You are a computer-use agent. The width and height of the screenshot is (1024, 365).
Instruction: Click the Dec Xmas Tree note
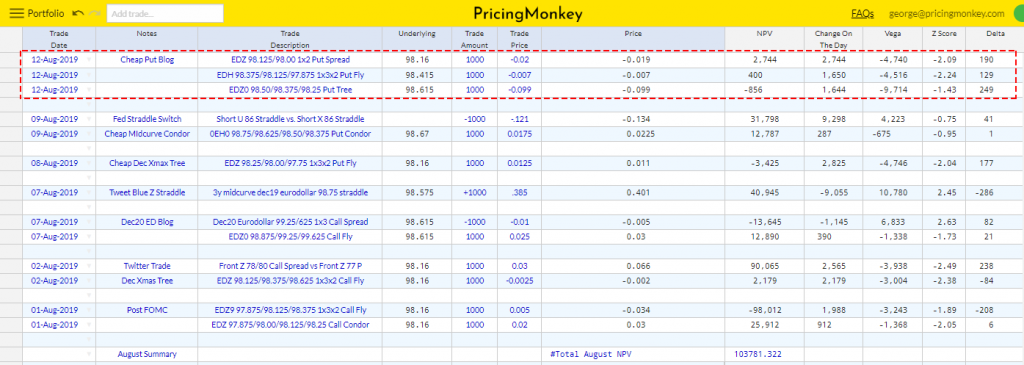click(x=146, y=281)
